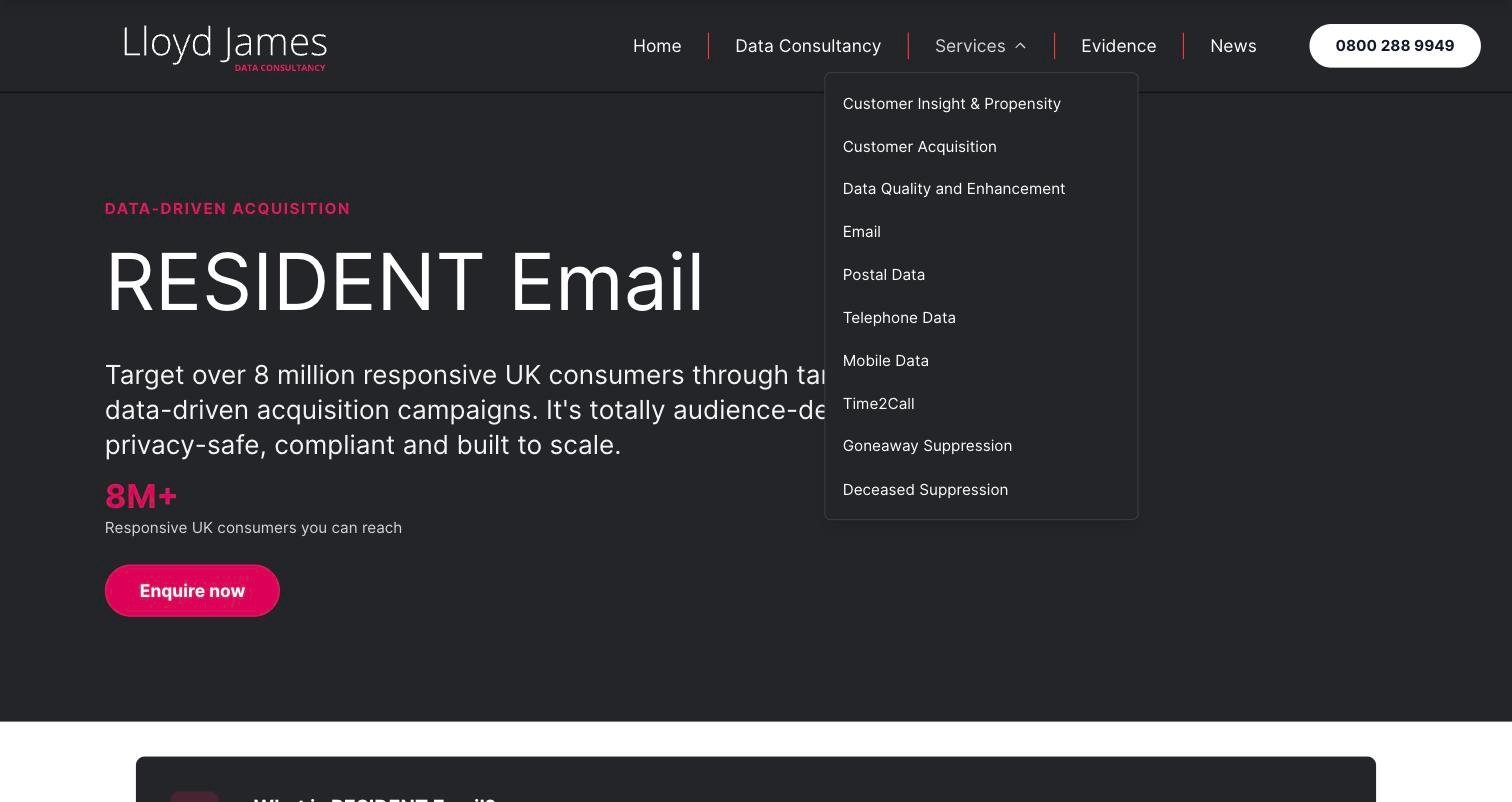Click the Enquire now button
Image resolution: width=1512 pixels, height=802 pixels.
192,591
